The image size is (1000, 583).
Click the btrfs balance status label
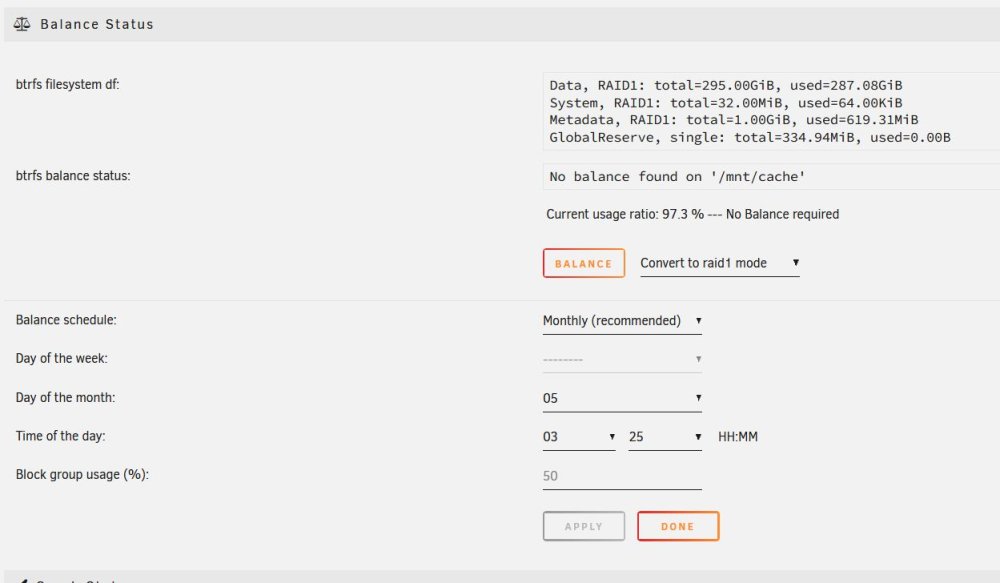(x=73, y=175)
